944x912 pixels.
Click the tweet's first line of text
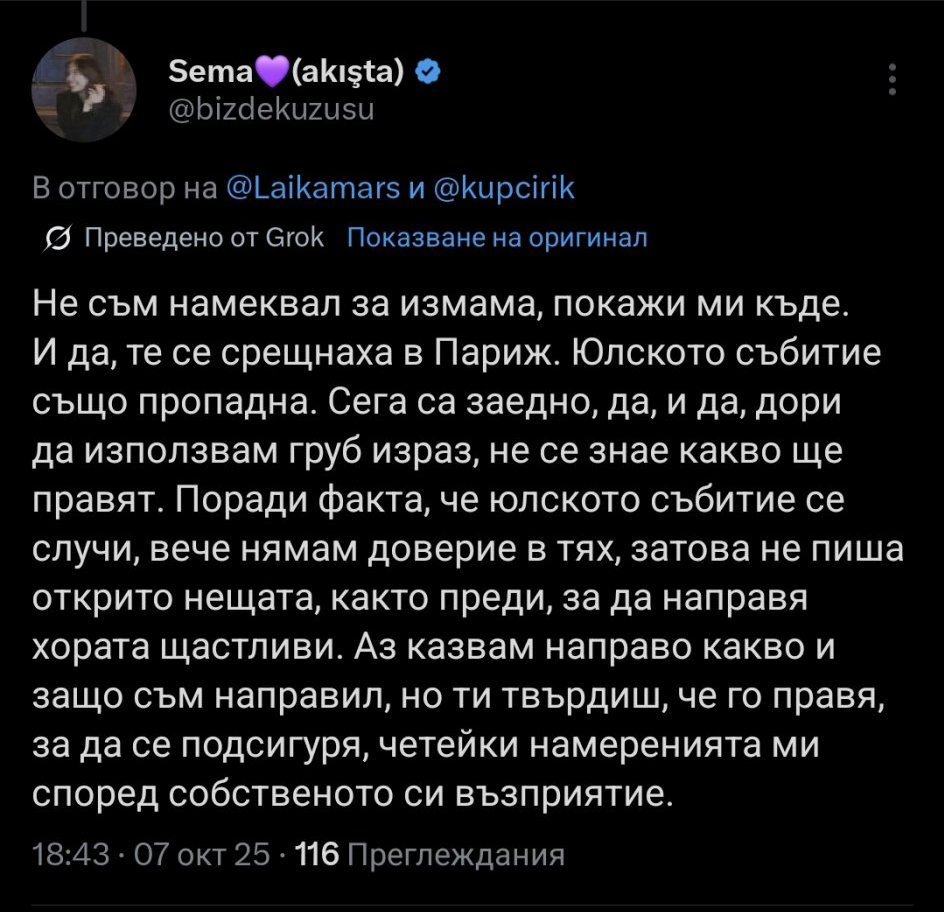(440, 307)
